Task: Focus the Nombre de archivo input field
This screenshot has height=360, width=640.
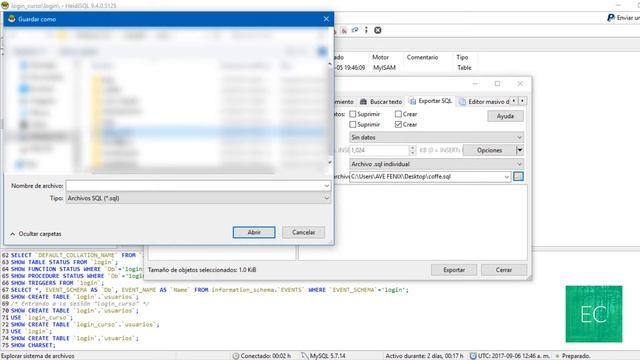Action: (194, 186)
